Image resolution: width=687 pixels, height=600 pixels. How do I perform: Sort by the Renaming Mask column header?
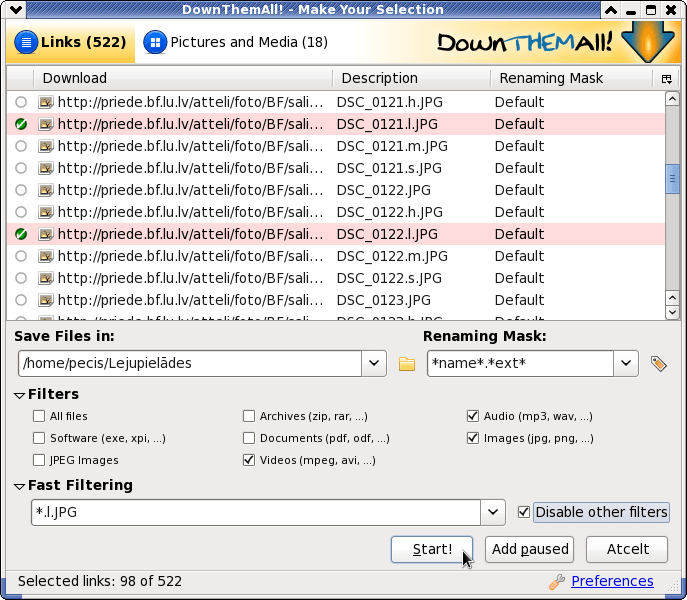point(571,78)
